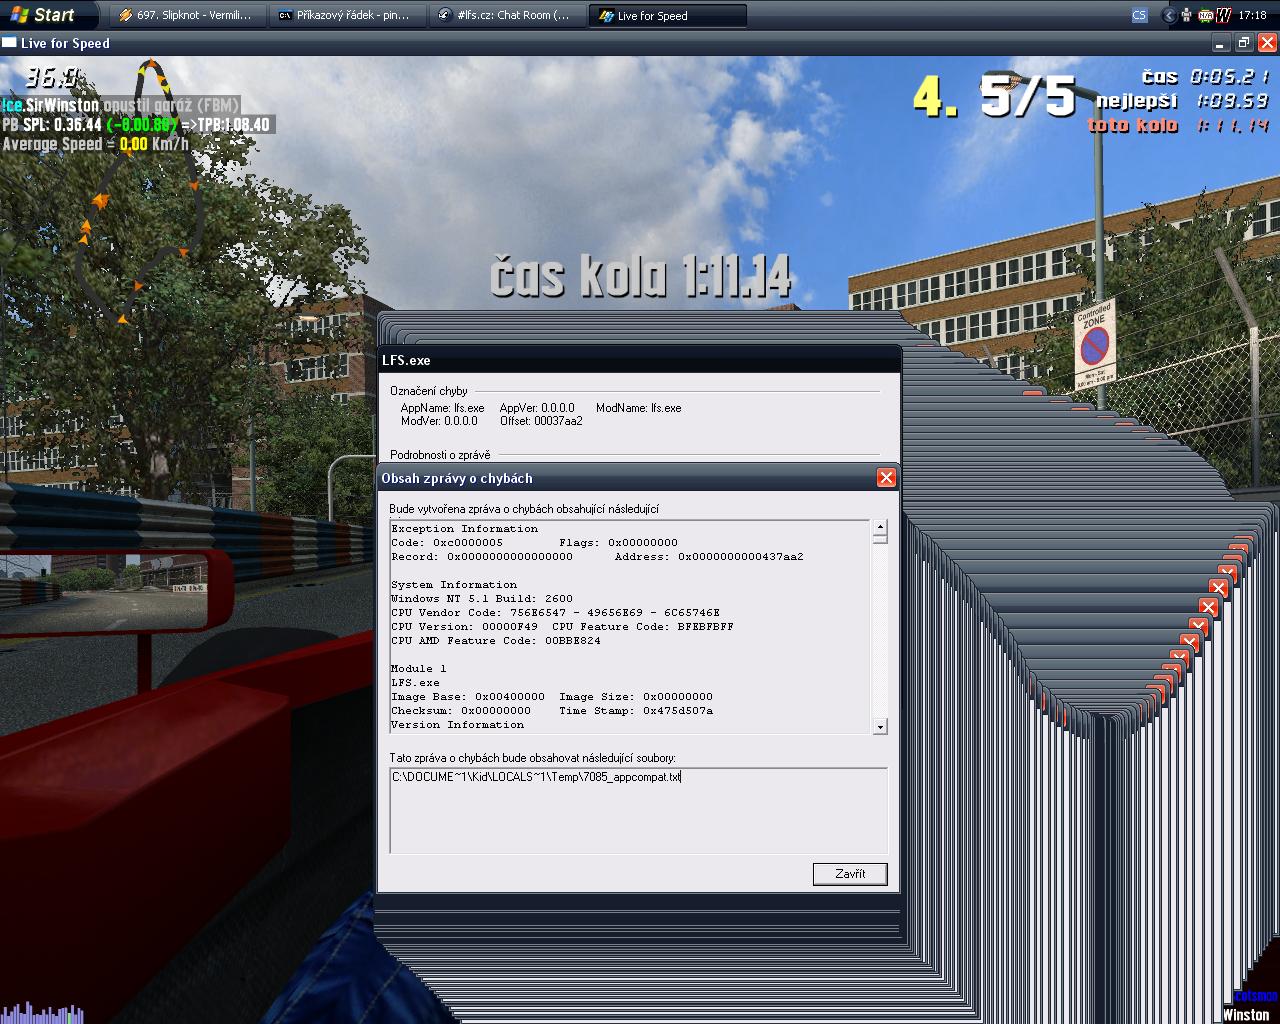Image resolution: width=1280 pixels, height=1024 pixels.
Task: Click the 'Version Information' line
Action: [457, 725]
